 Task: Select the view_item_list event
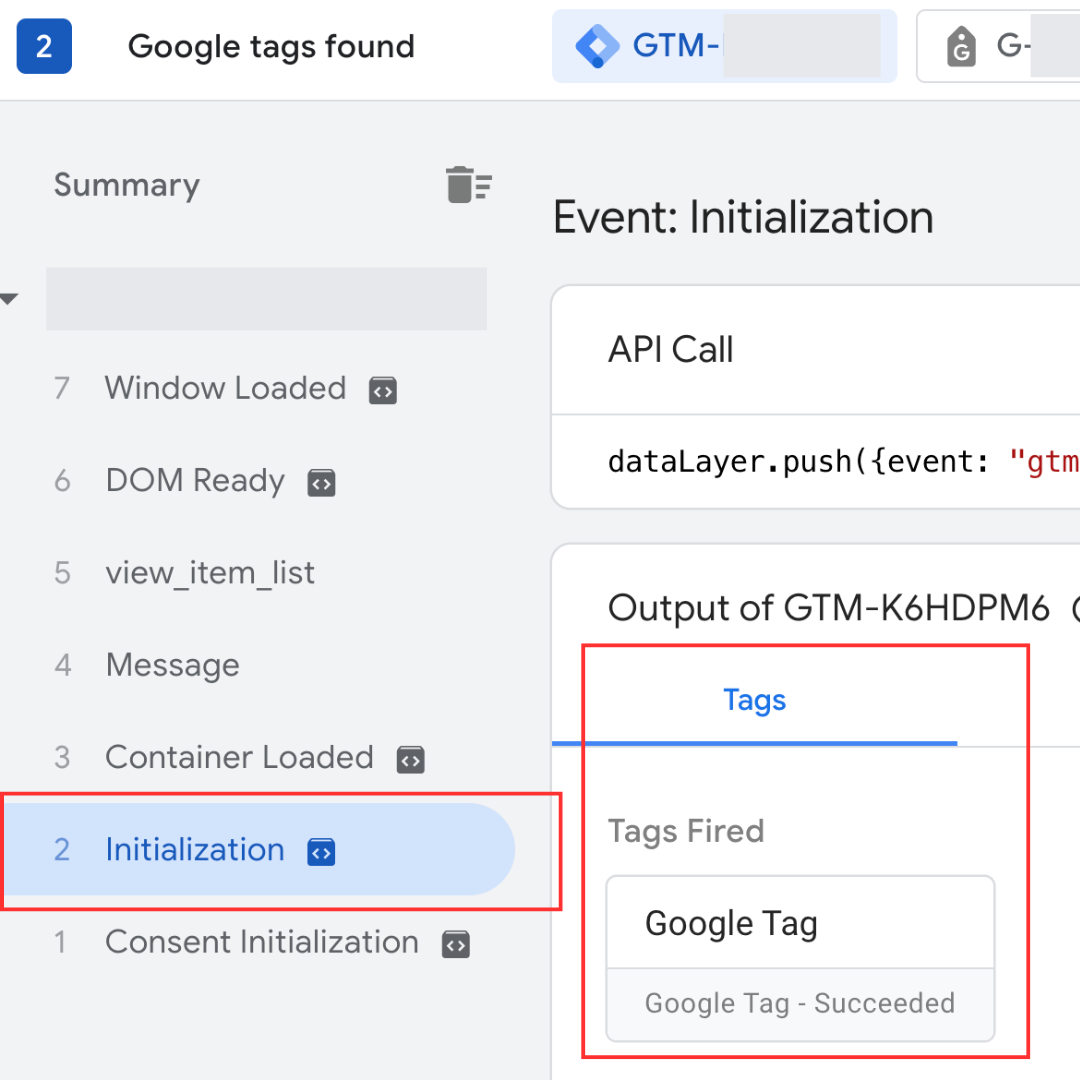pos(209,573)
